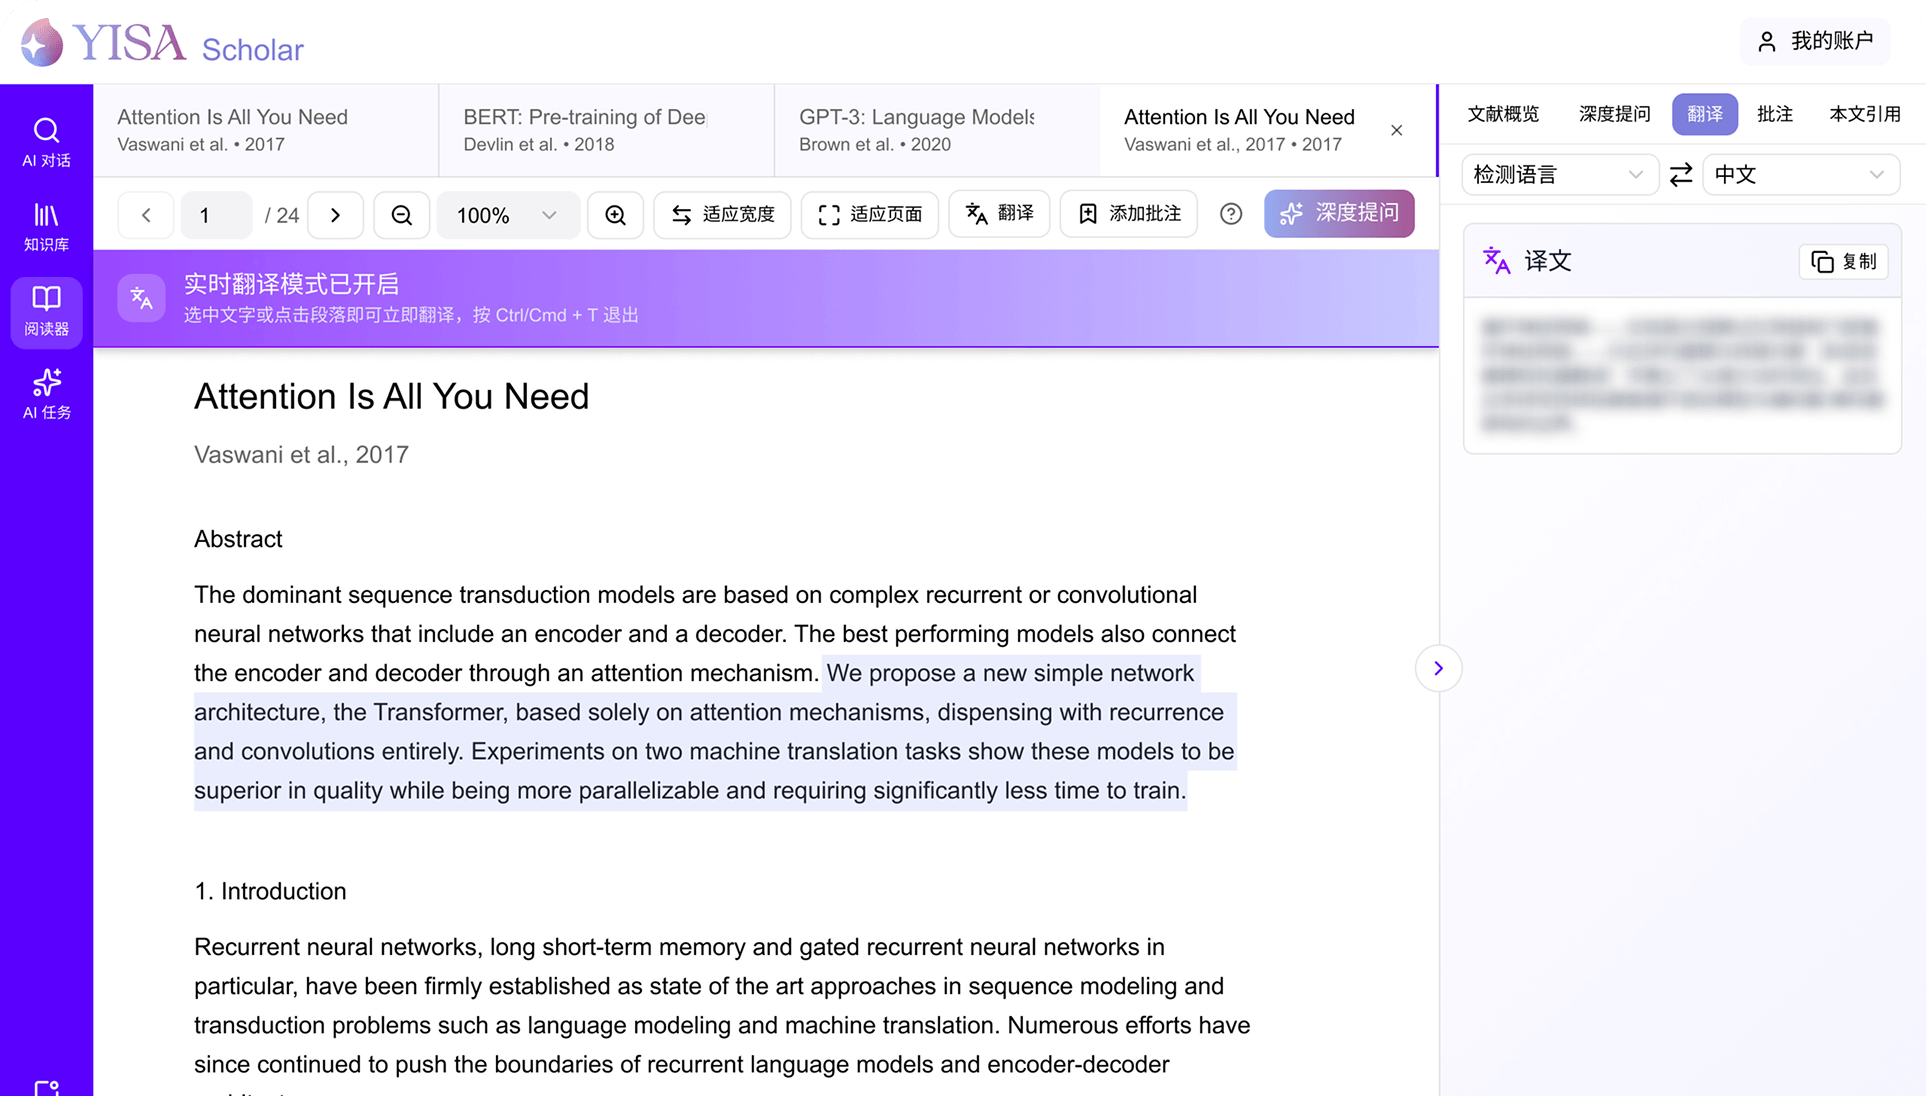Click the 深度提问 gradient button
1927x1096 pixels.
pyautogui.click(x=1338, y=213)
